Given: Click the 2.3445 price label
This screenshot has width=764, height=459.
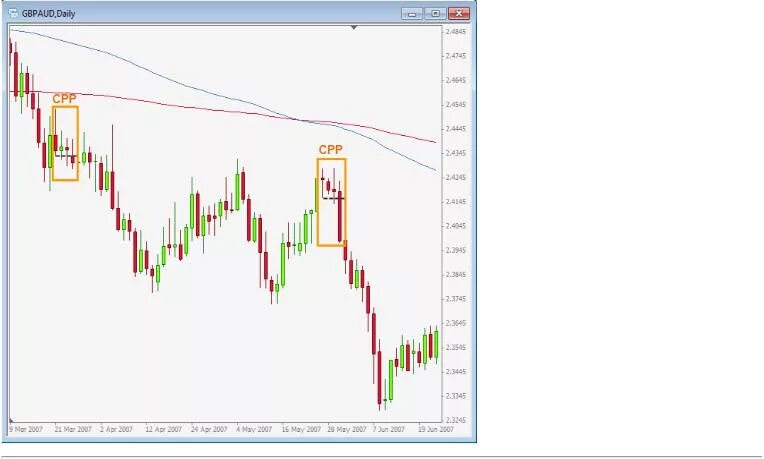Looking at the screenshot, I should 456,372.
